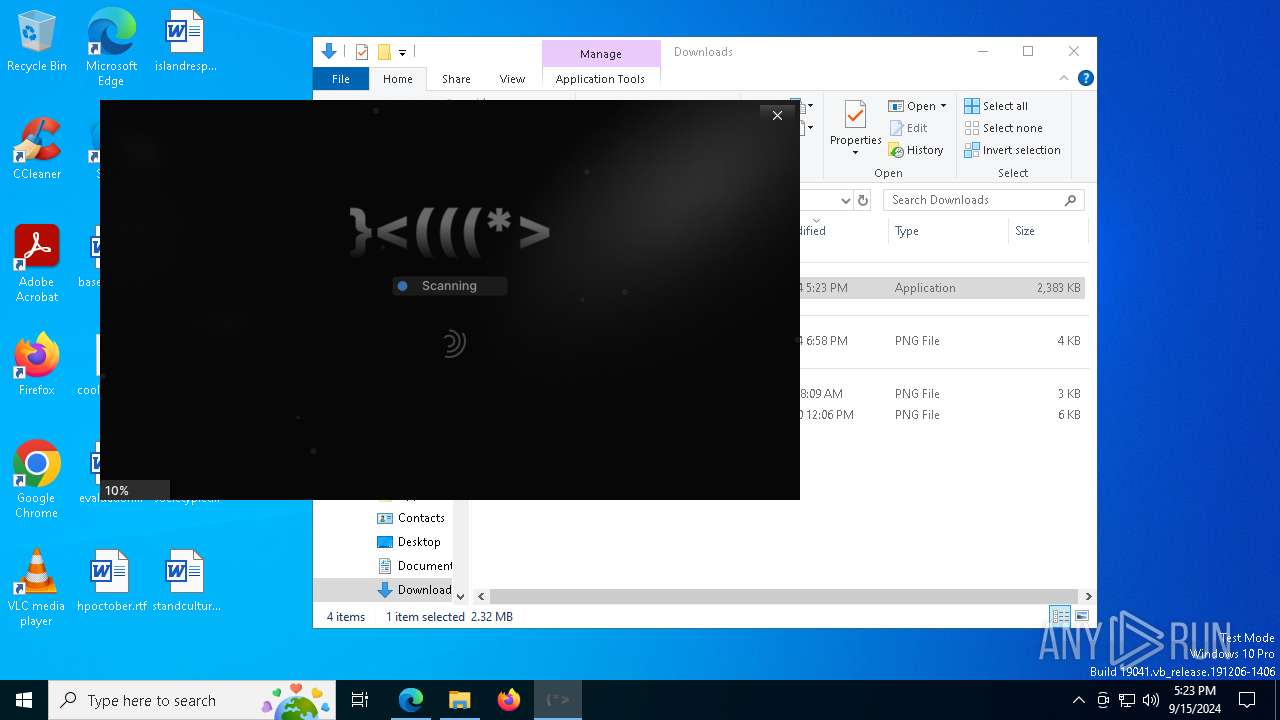Select standcultur... Word file on desktop
Screen dimensions: 1280x720
(x=186, y=580)
